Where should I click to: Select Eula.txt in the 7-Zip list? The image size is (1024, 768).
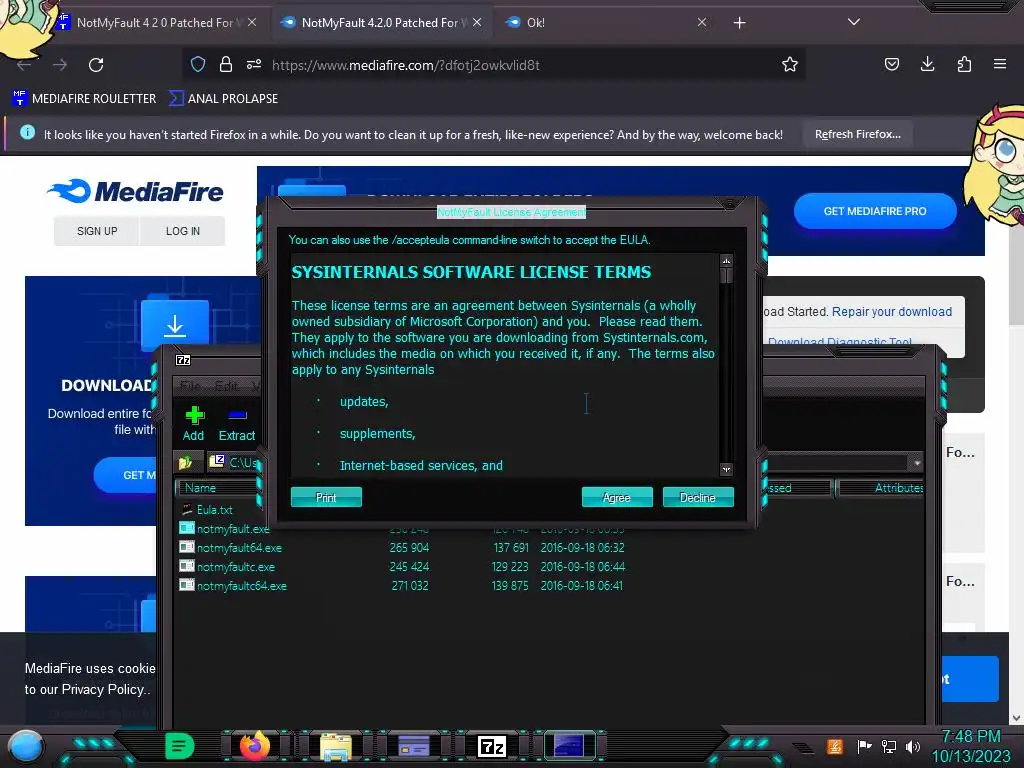pyautogui.click(x=214, y=509)
